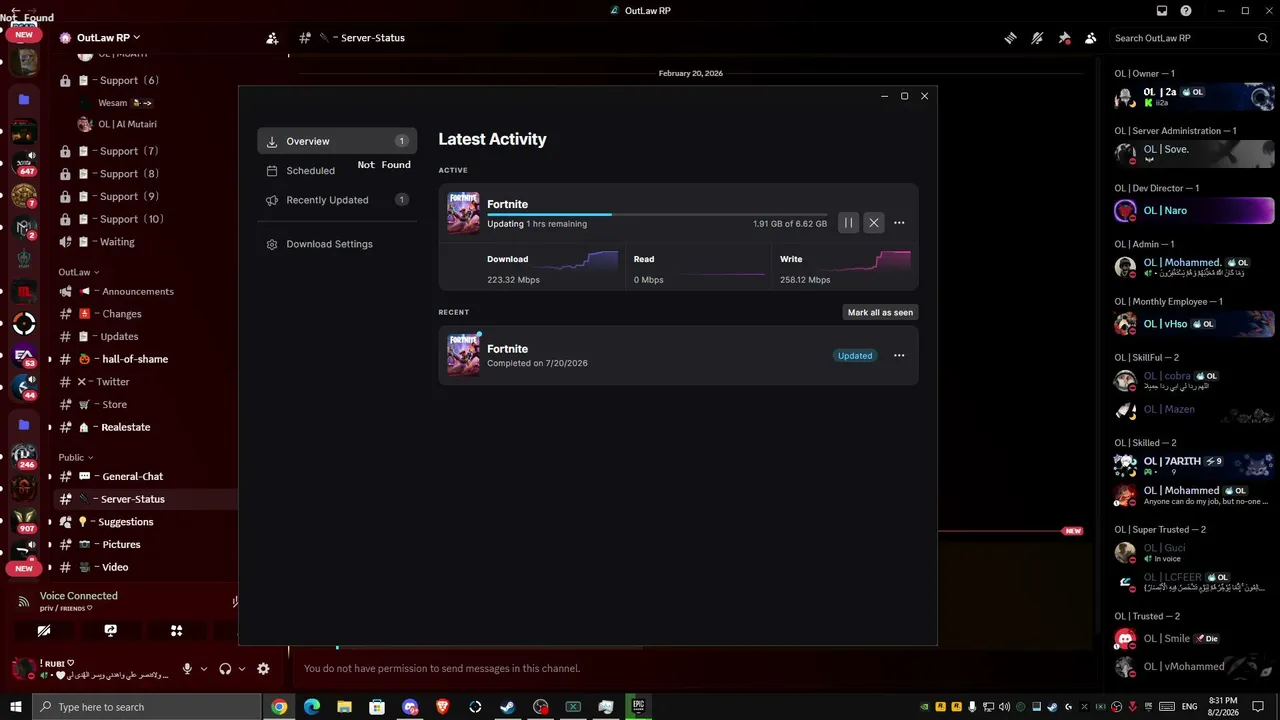Click the Windows taskbar search box
The image size is (1280, 720).
click(x=148, y=707)
